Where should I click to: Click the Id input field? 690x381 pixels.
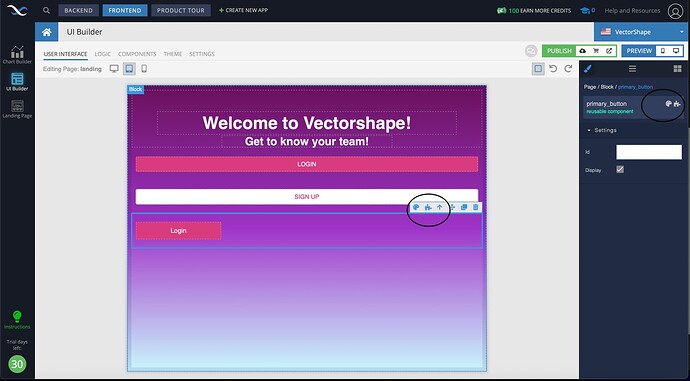click(649, 152)
